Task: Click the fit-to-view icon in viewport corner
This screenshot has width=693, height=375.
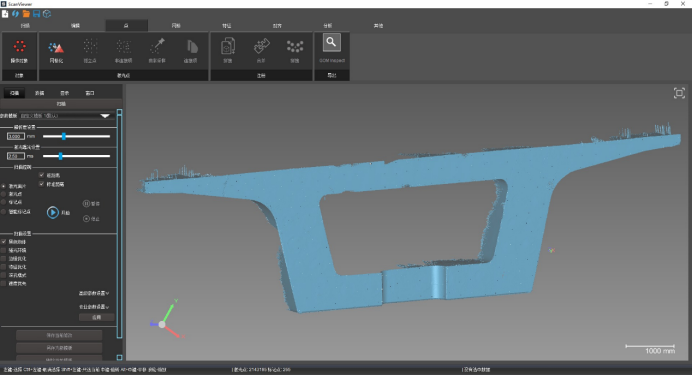Action: tap(679, 93)
